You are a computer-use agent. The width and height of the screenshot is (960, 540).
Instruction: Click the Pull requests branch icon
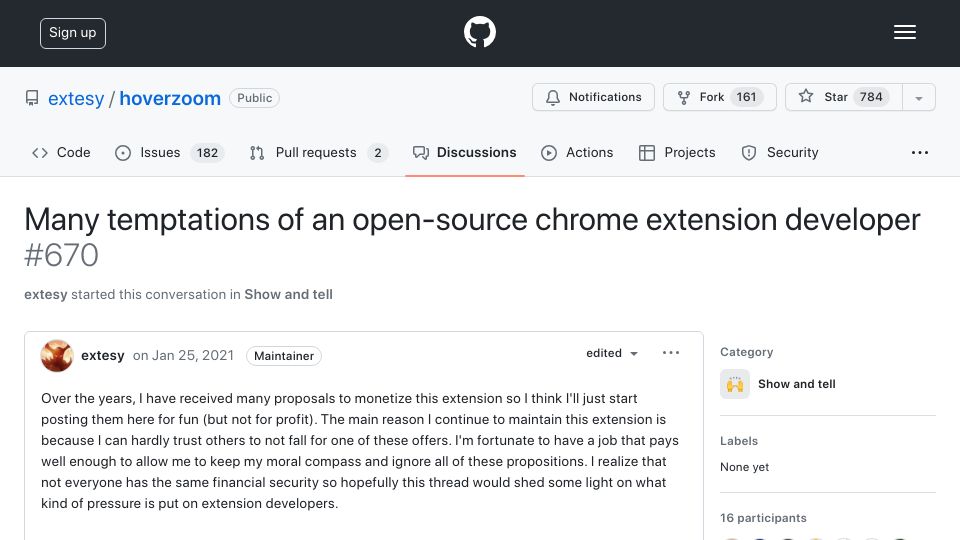(x=257, y=153)
